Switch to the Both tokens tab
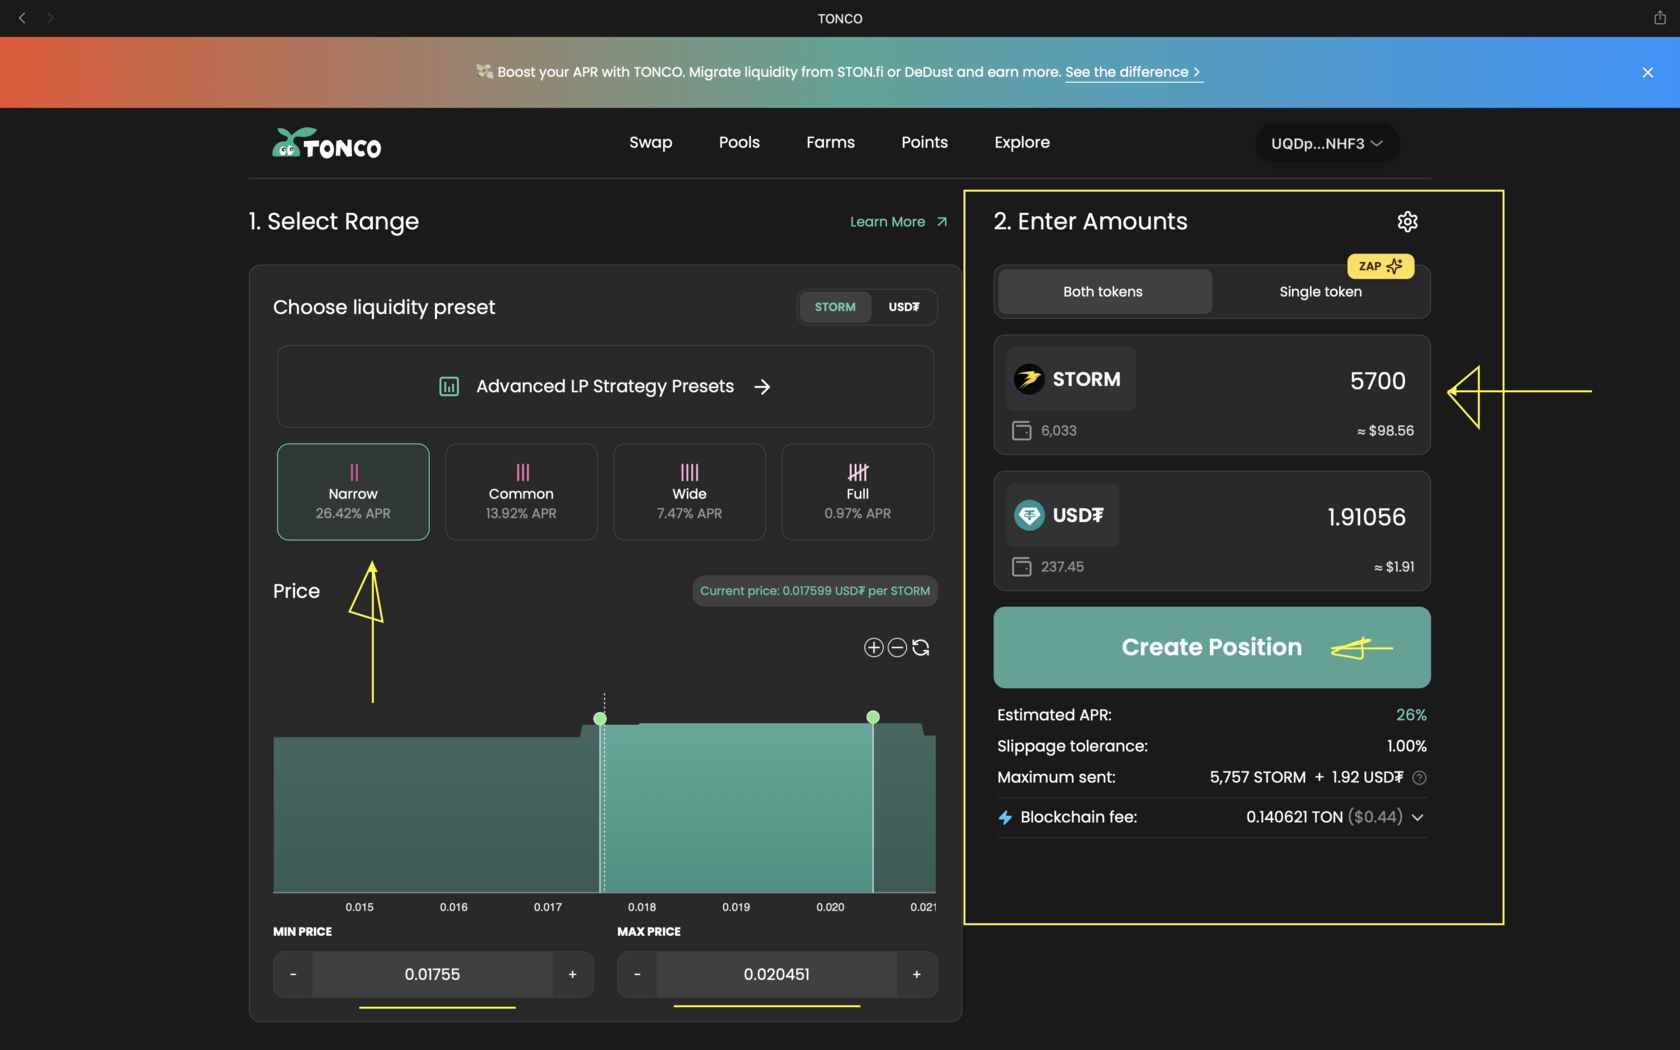1680x1050 pixels. tap(1103, 292)
